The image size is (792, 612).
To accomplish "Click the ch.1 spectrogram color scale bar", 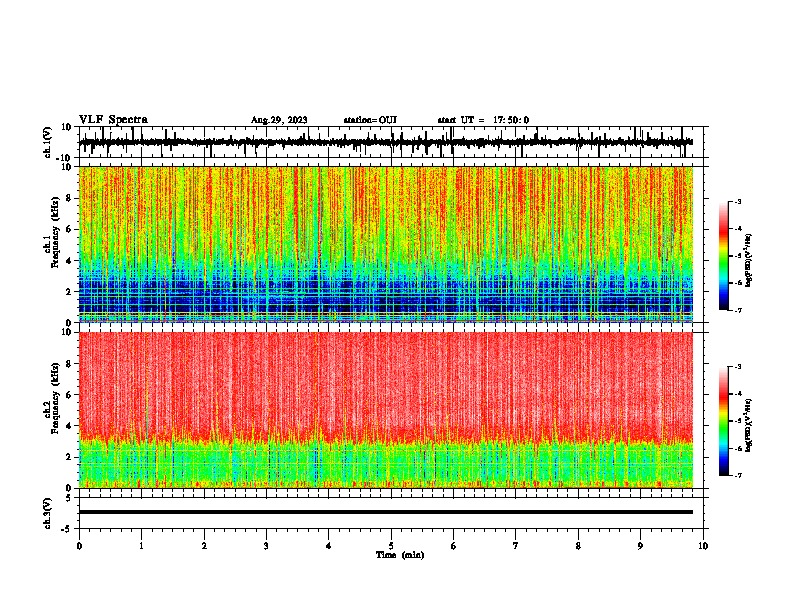I will 723,256.
